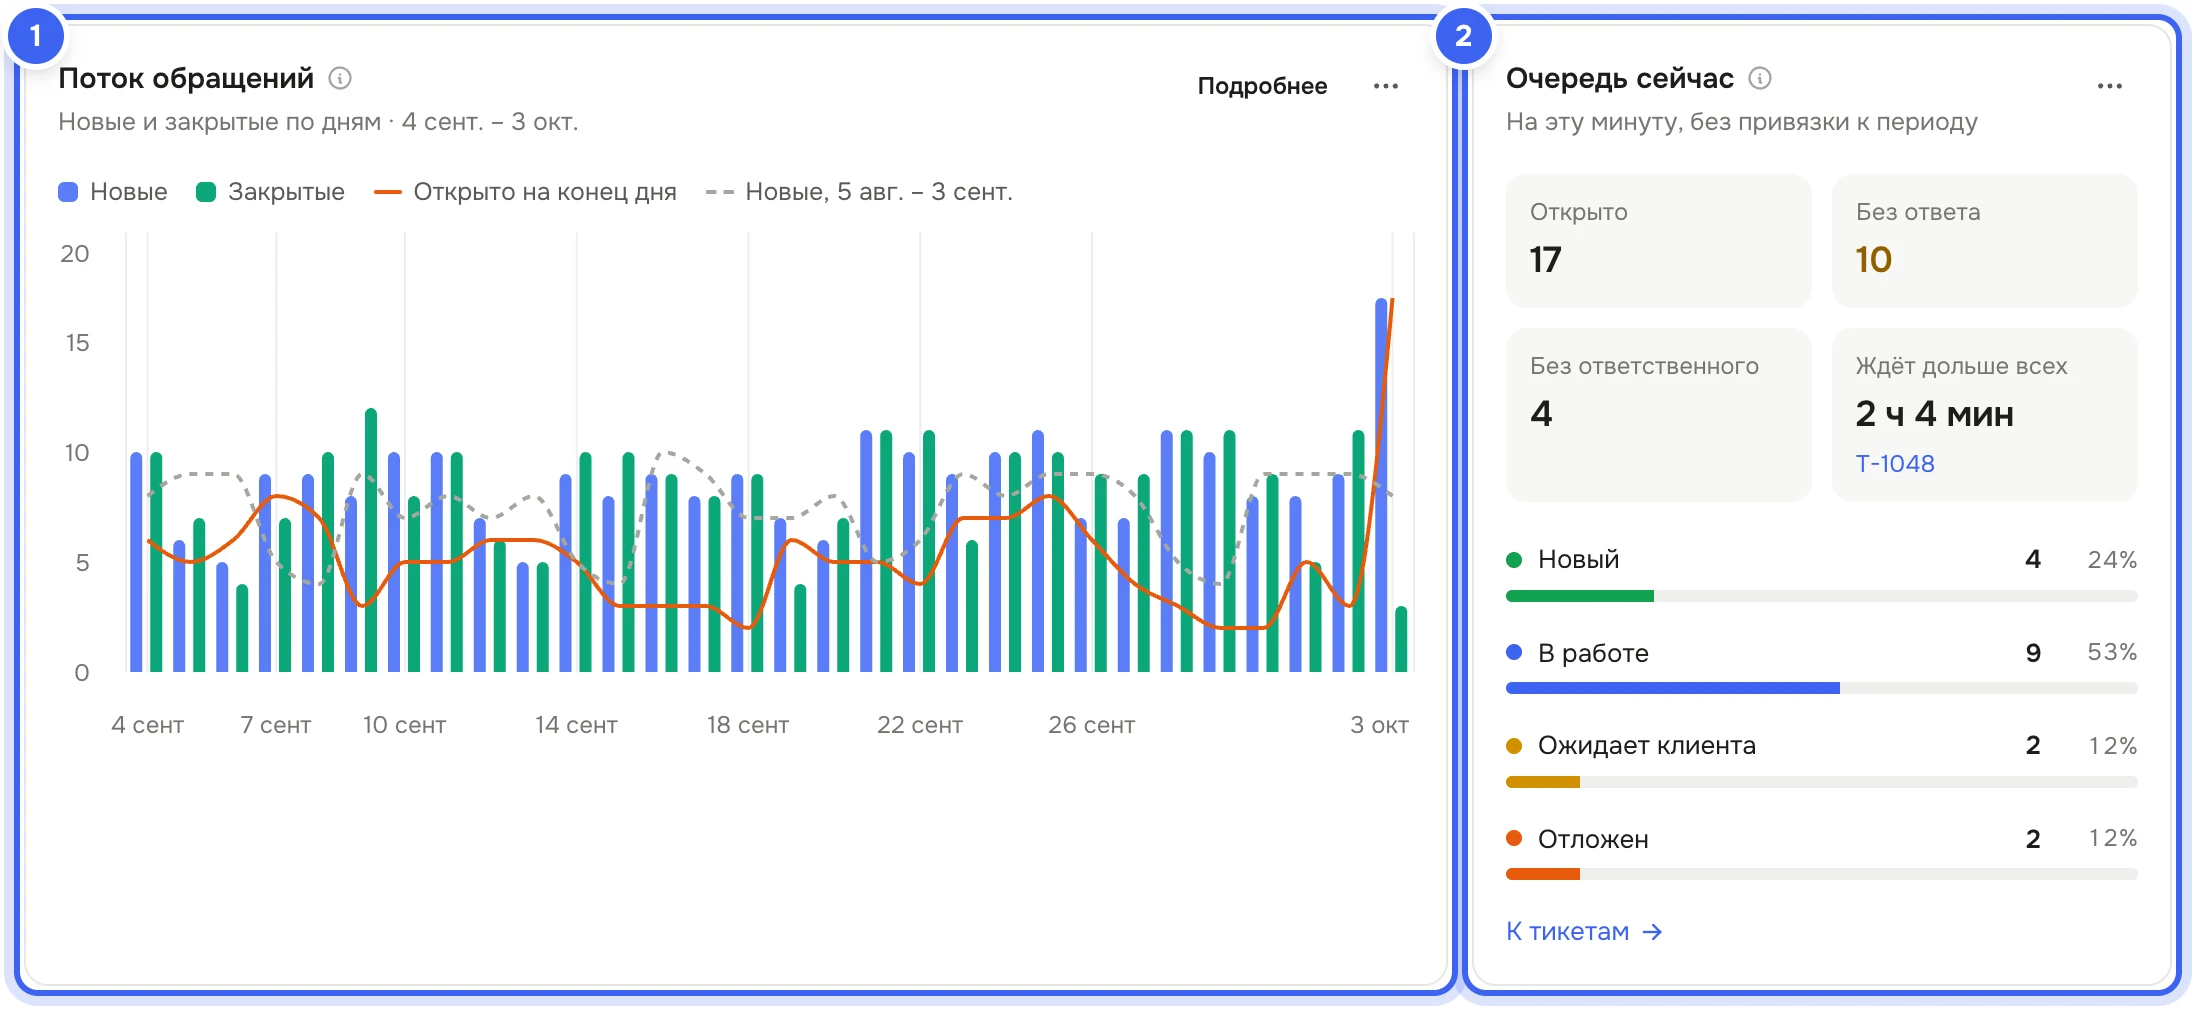This screenshot has width=2196, height=1010.
Task: Click the Подробнее button
Action: (1262, 86)
